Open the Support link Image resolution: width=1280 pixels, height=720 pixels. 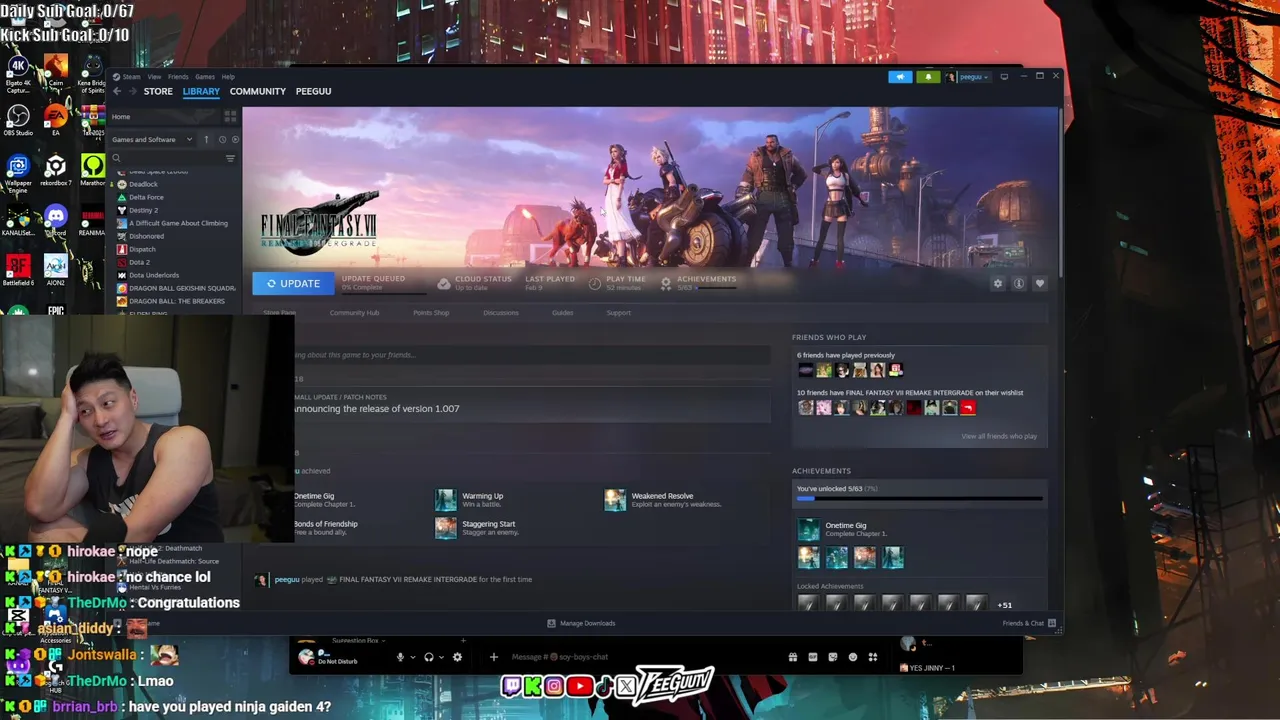(618, 313)
